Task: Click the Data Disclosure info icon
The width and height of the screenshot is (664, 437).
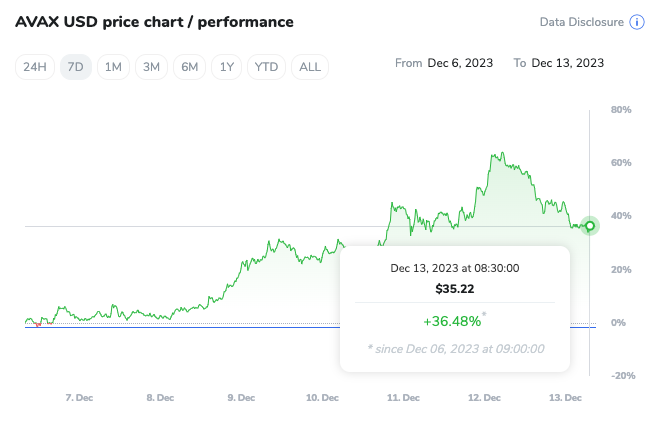Action: (x=636, y=22)
